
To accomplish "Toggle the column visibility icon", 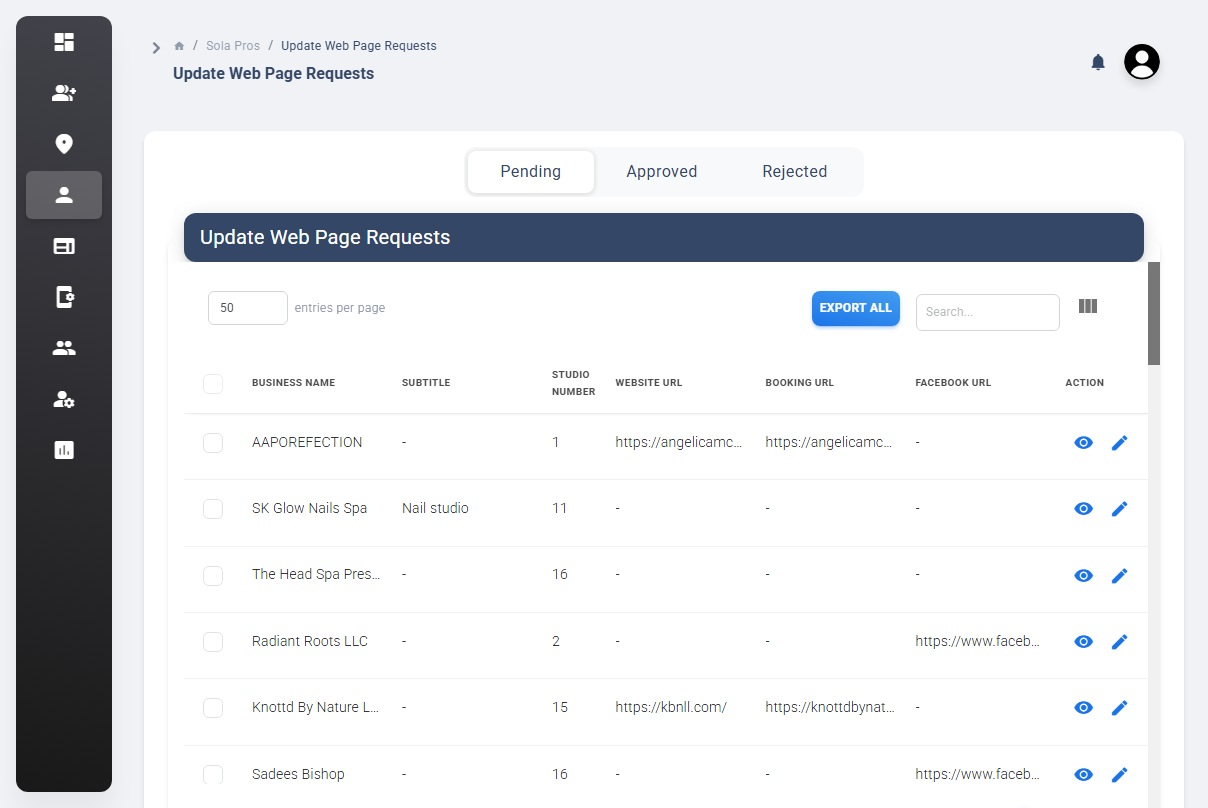I will point(1088,306).
